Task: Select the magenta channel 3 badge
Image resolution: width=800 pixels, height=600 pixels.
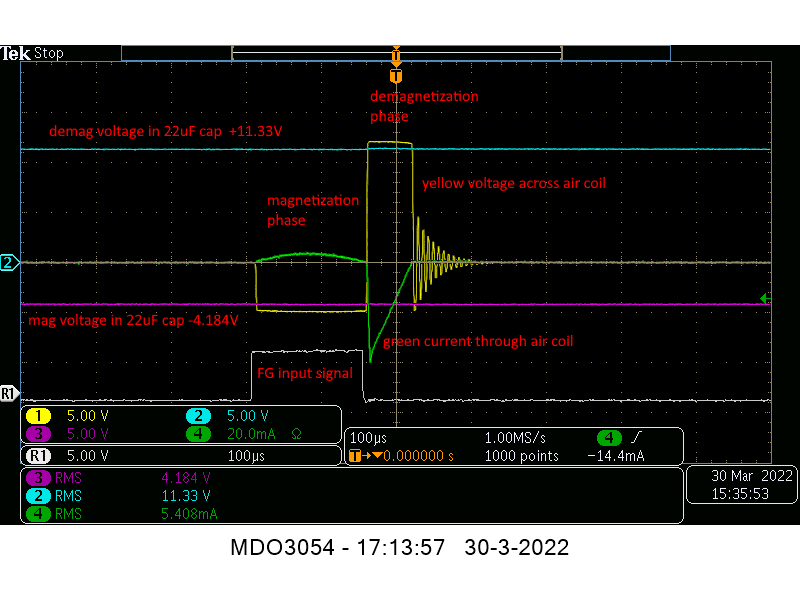Action: click(37, 434)
